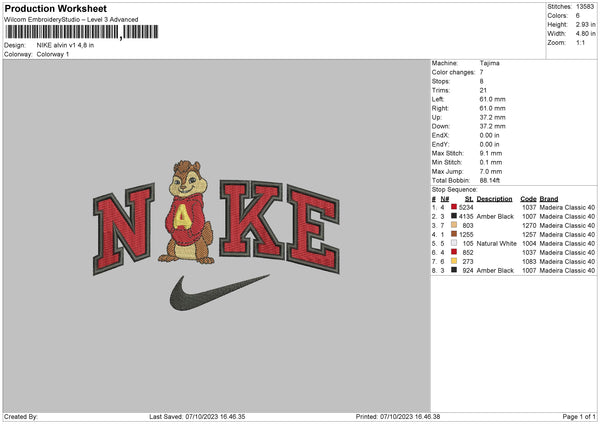Click the Alvin chipmunk in the design preview
The width and height of the screenshot is (600, 424).
click(x=187, y=213)
